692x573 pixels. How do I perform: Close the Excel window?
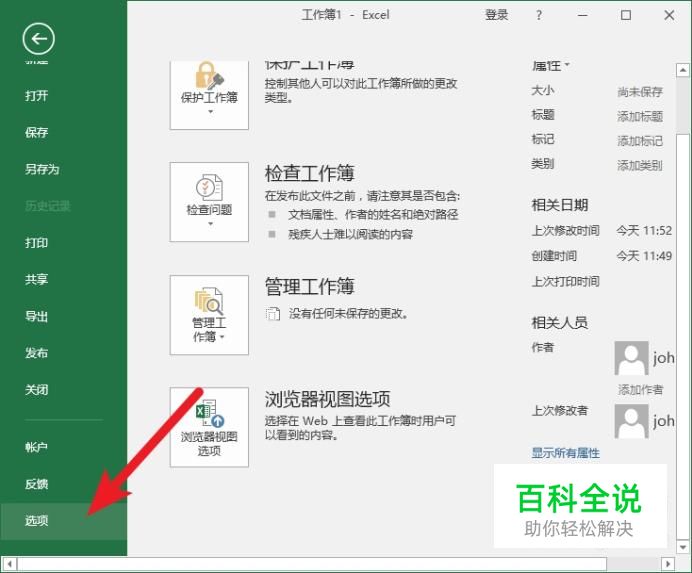(x=669, y=15)
